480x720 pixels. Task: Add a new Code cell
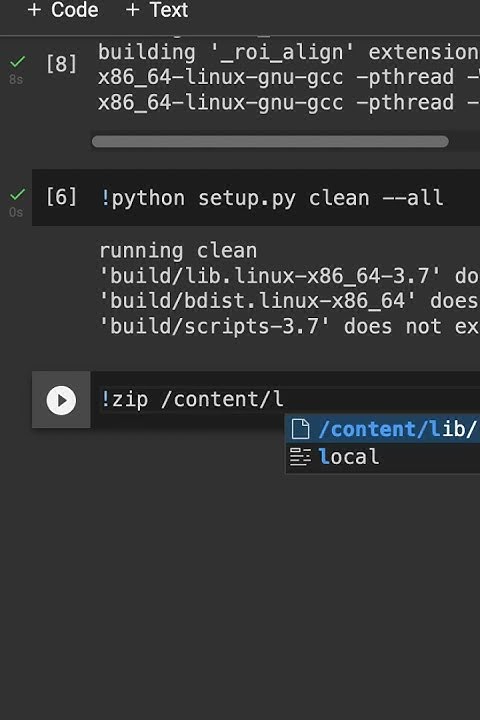click(63, 10)
